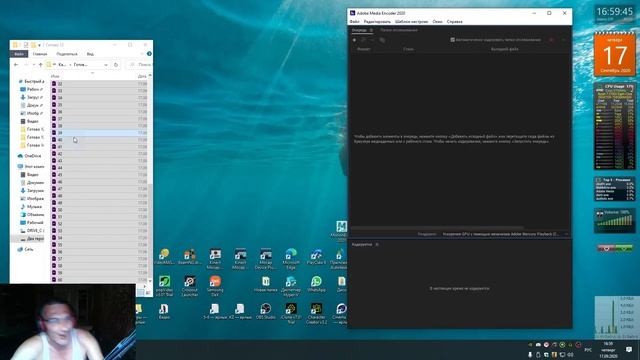Click the Выходной файл column header
Image resolution: width=640 pixels, height=360 pixels.
pos(504,49)
